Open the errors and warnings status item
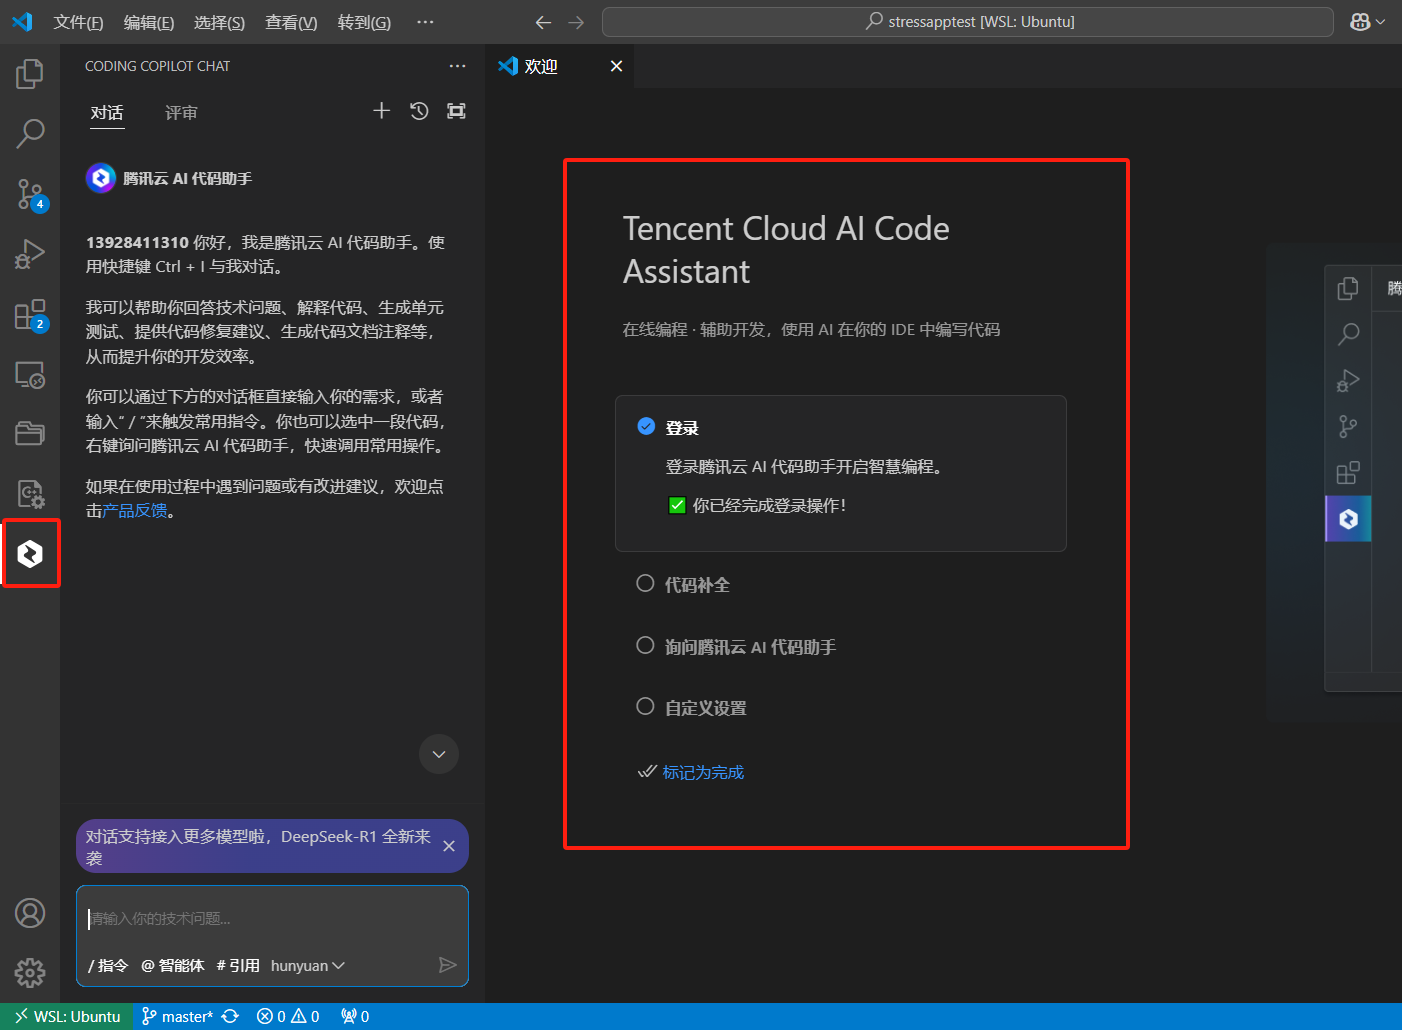Viewport: 1402px width, 1030px height. [x=288, y=1016]
